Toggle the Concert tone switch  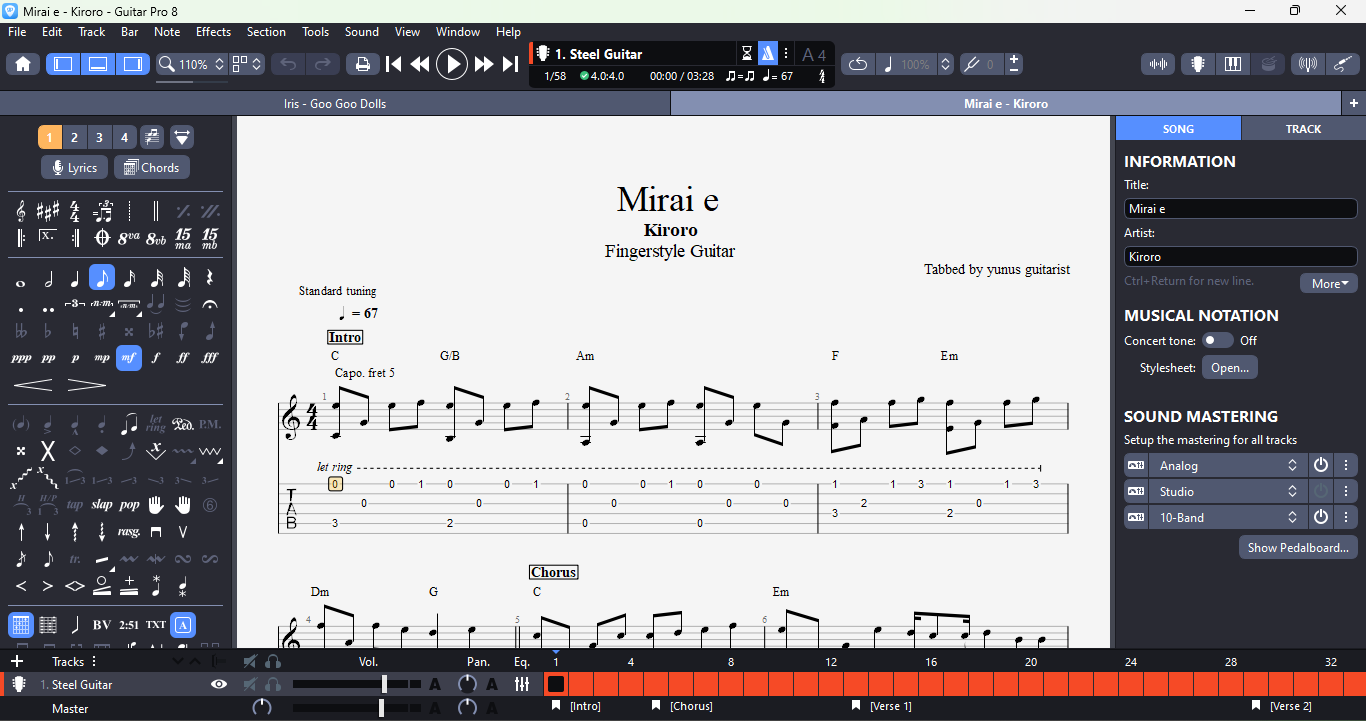coord(1217,341)
